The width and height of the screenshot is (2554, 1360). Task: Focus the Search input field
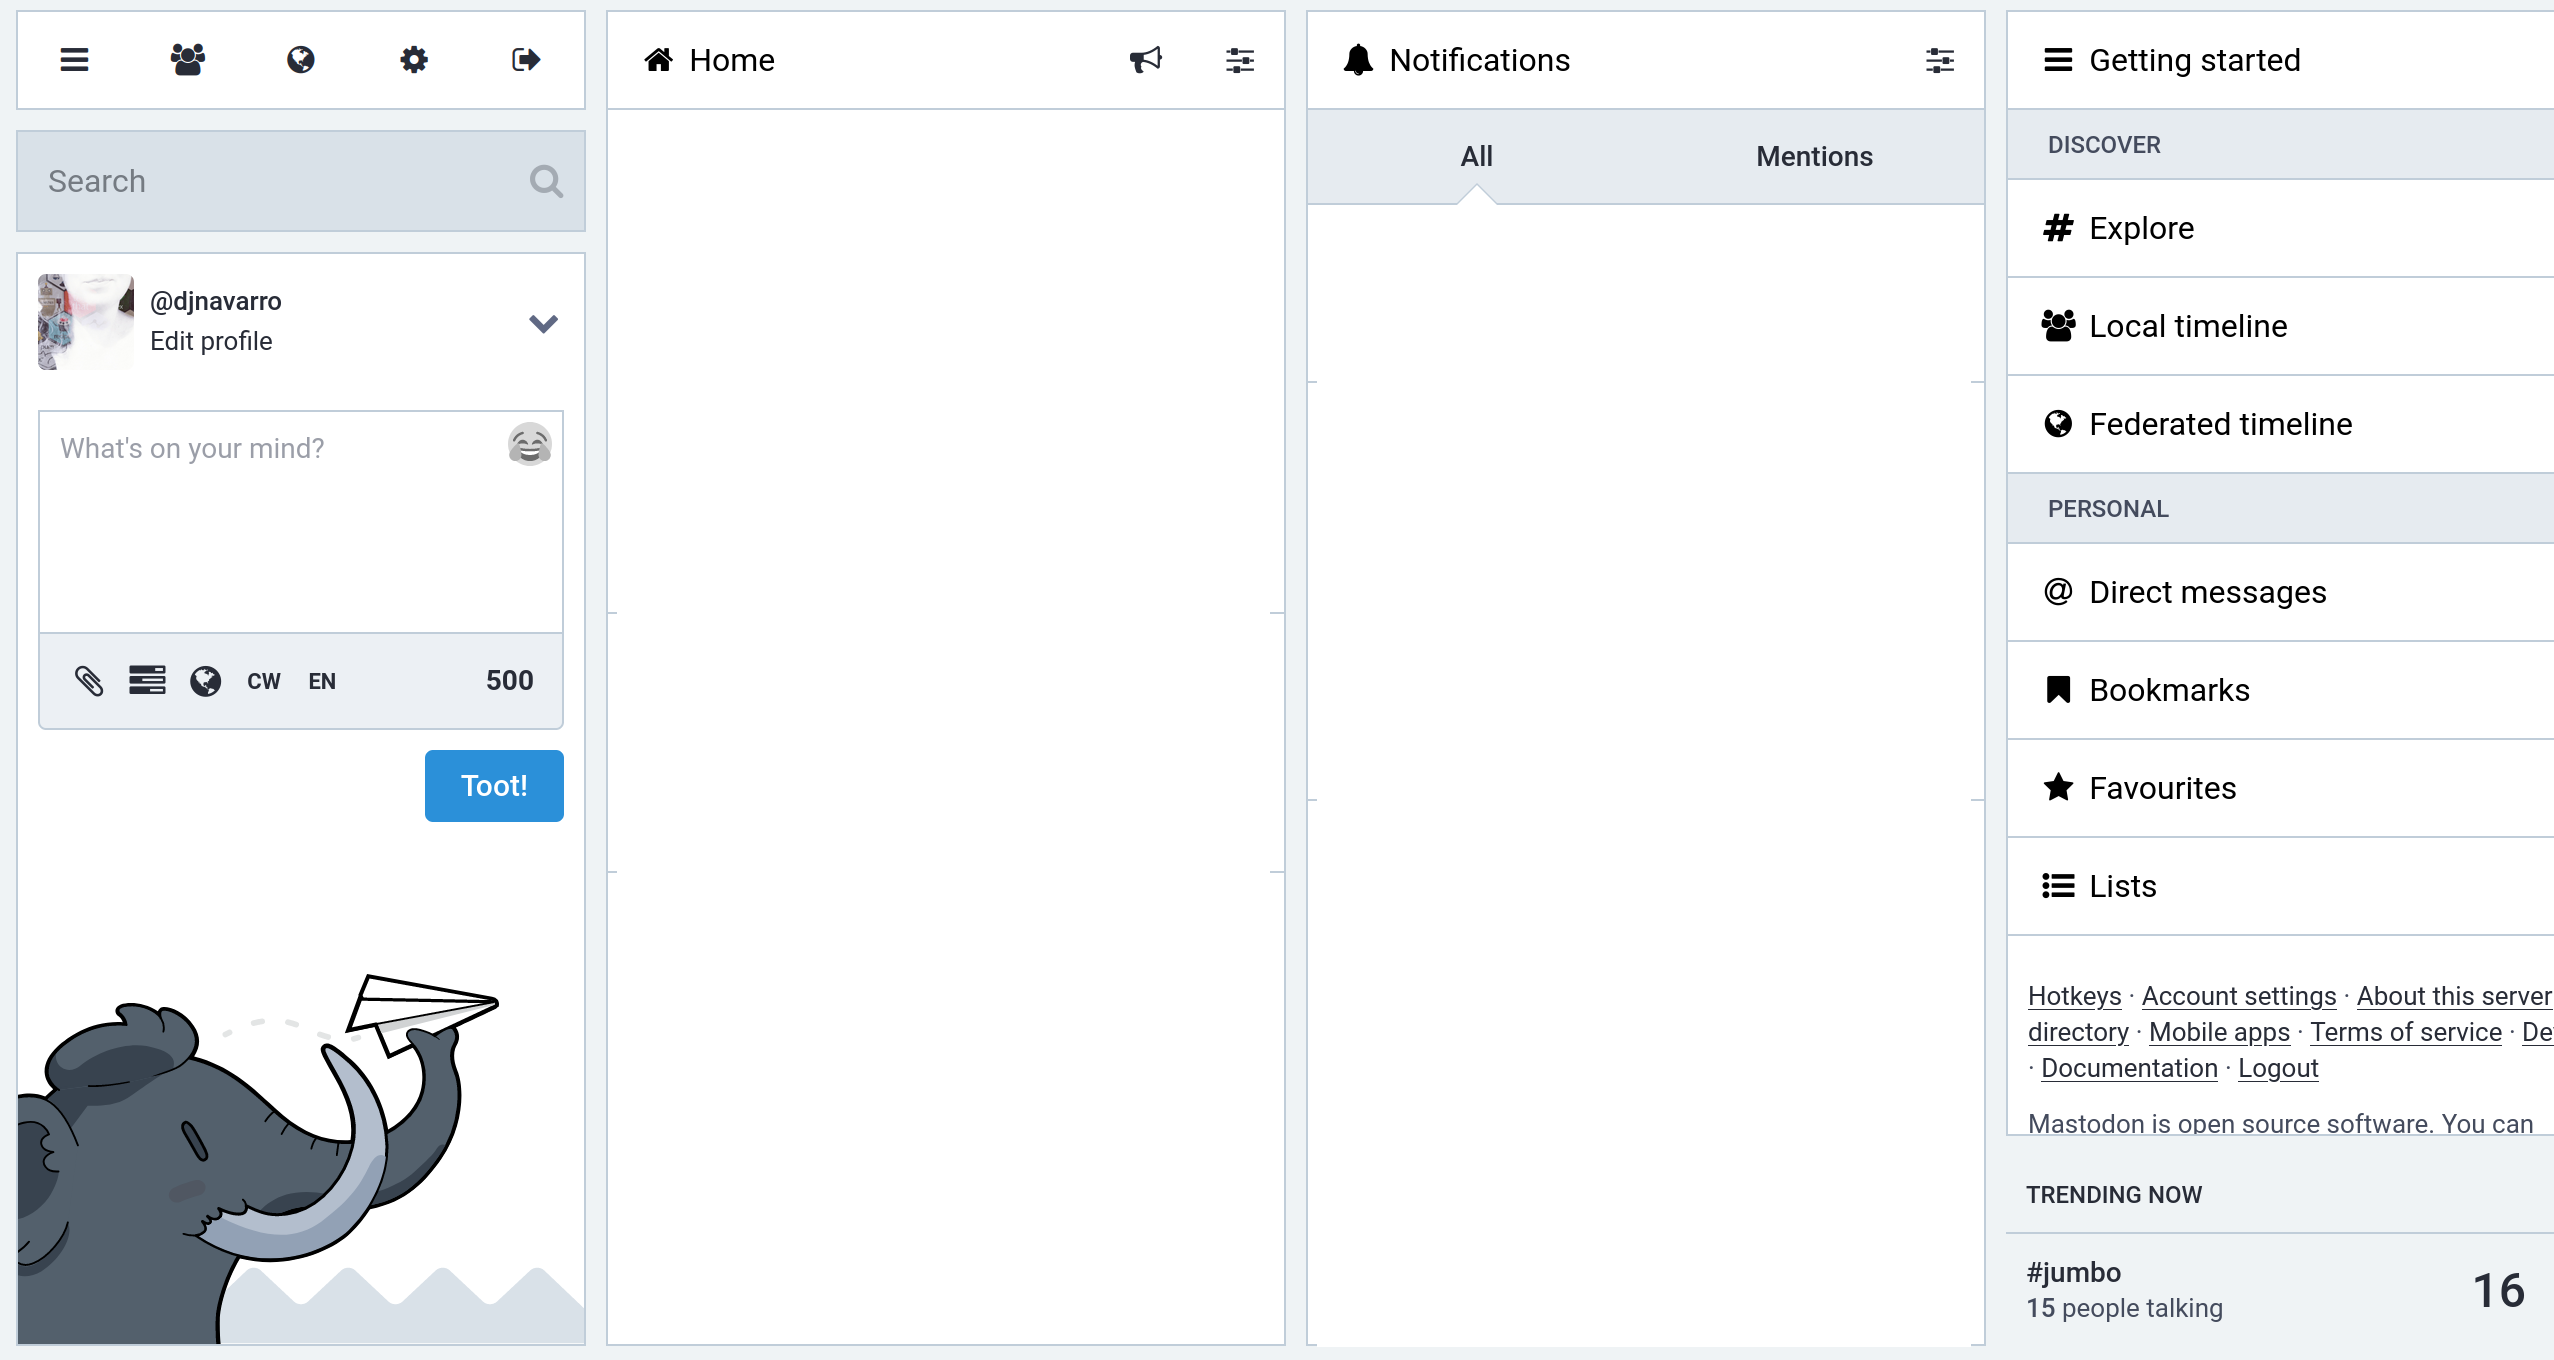(x=301, y=181)
